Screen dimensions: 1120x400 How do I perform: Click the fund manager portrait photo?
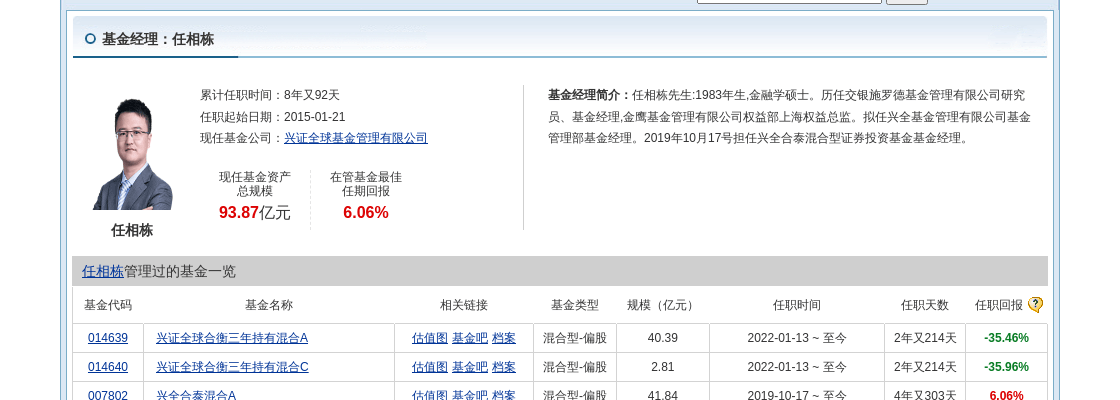click(133, 154)
